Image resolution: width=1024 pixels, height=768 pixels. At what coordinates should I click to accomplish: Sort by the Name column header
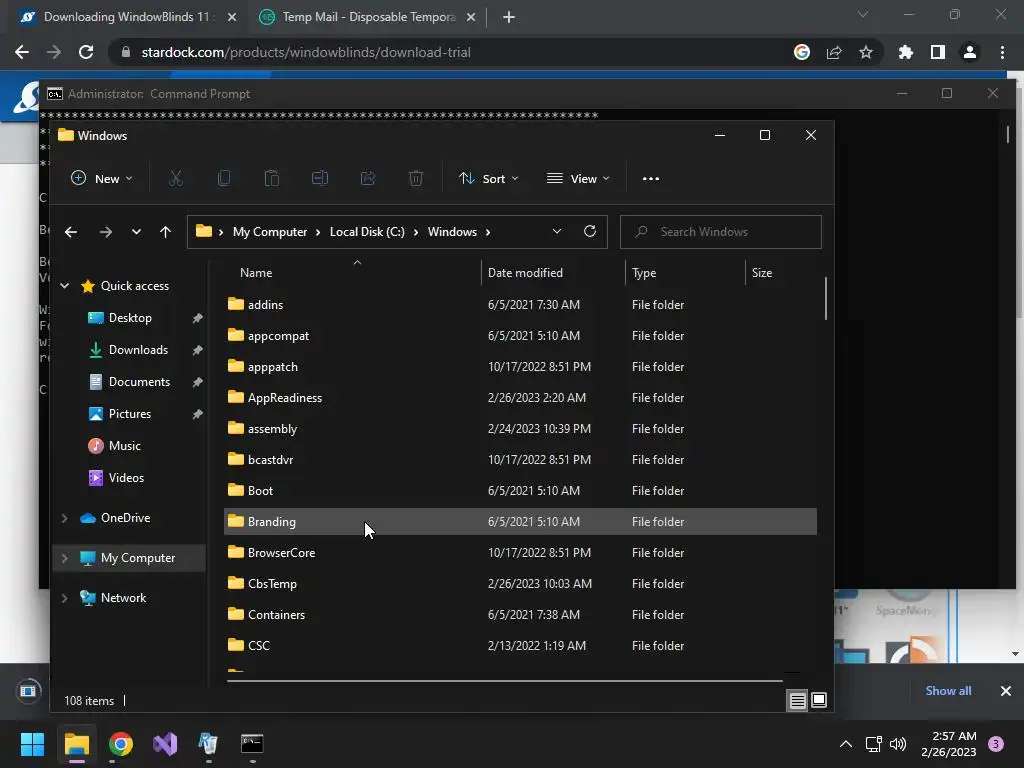256,273
